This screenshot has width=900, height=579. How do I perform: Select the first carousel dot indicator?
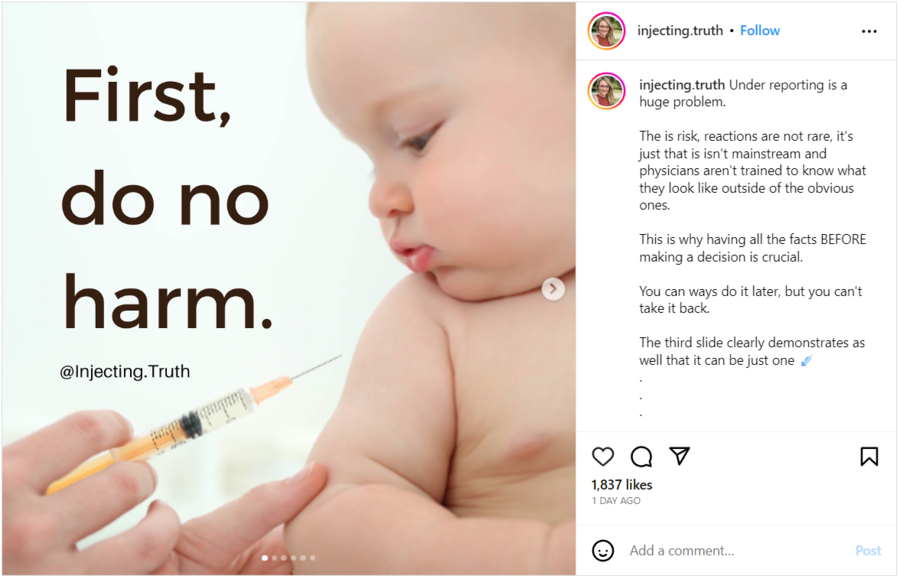click(x=265, y=558)
